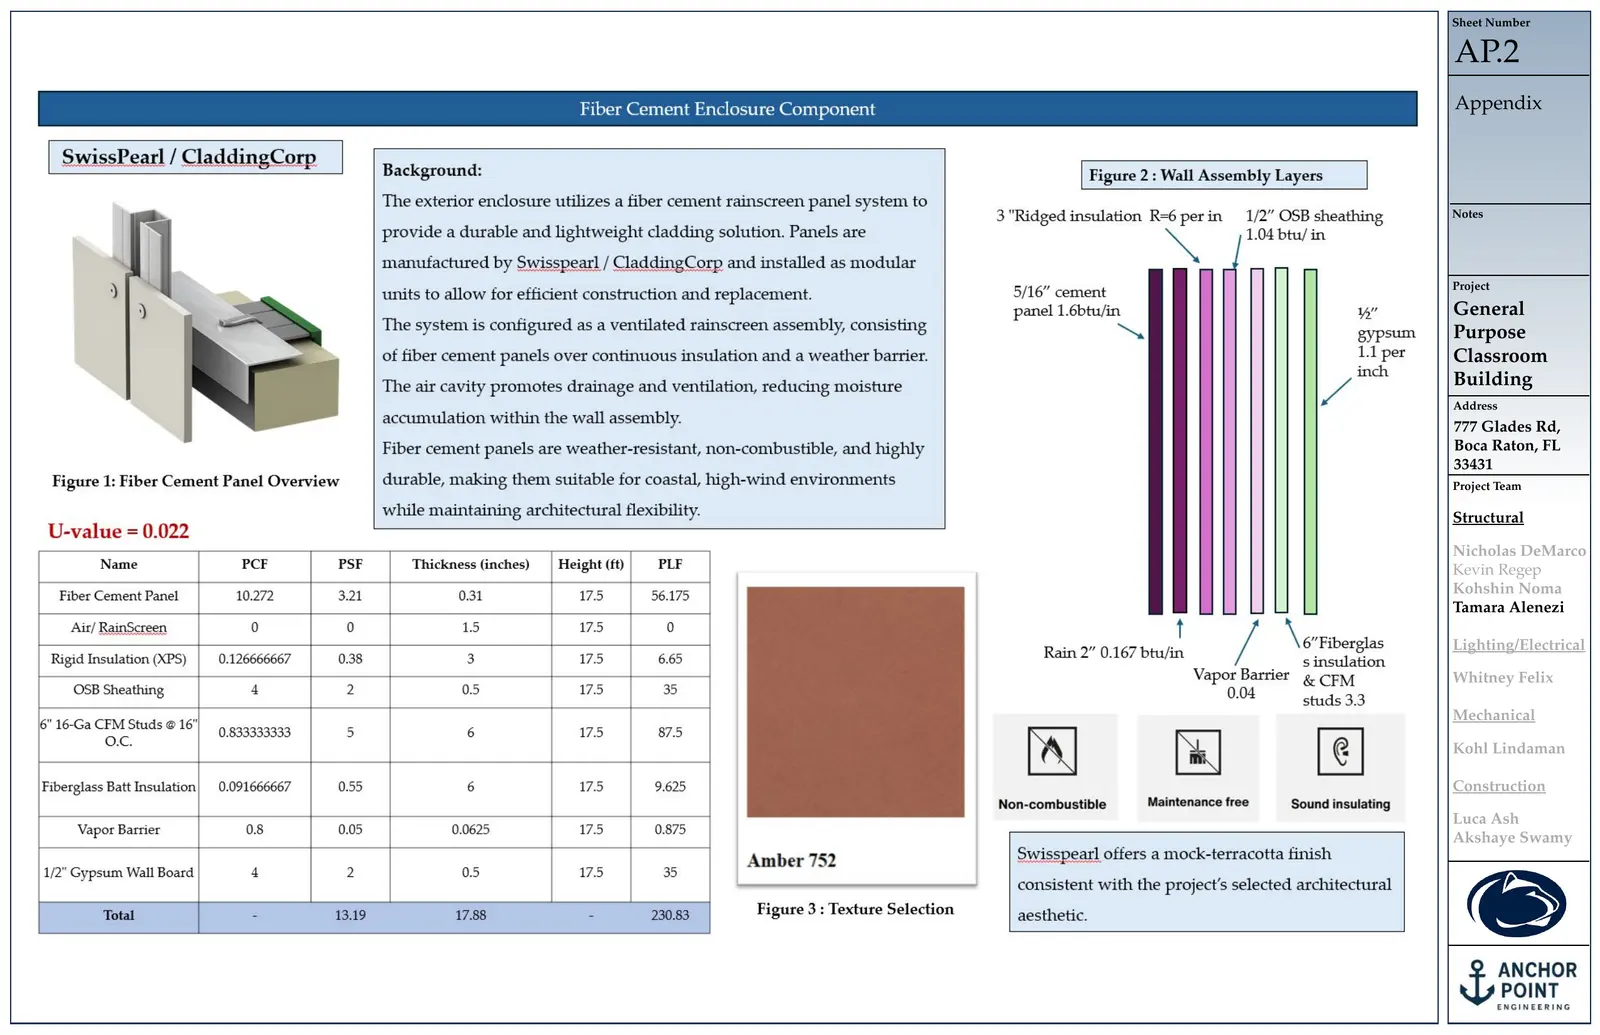
Task: Click the PLF value 56.175
Action: [670, 596]
